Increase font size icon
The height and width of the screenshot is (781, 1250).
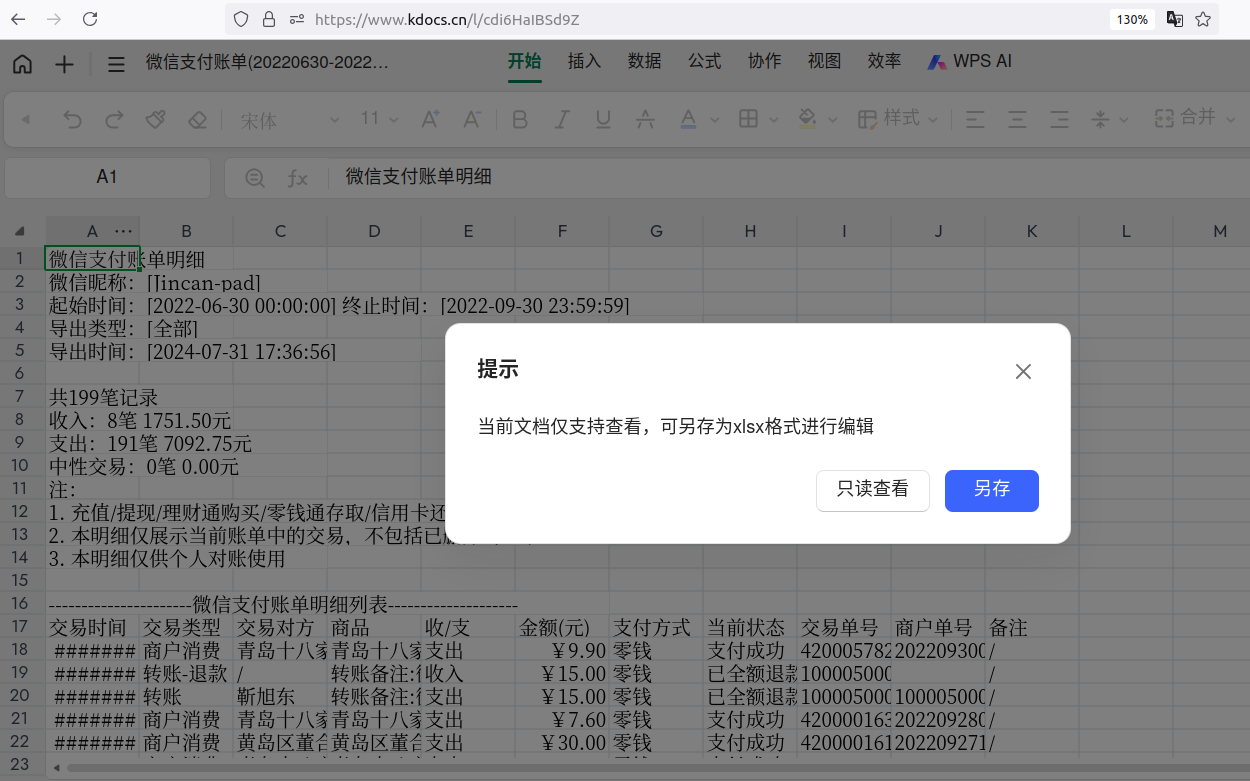430,119
